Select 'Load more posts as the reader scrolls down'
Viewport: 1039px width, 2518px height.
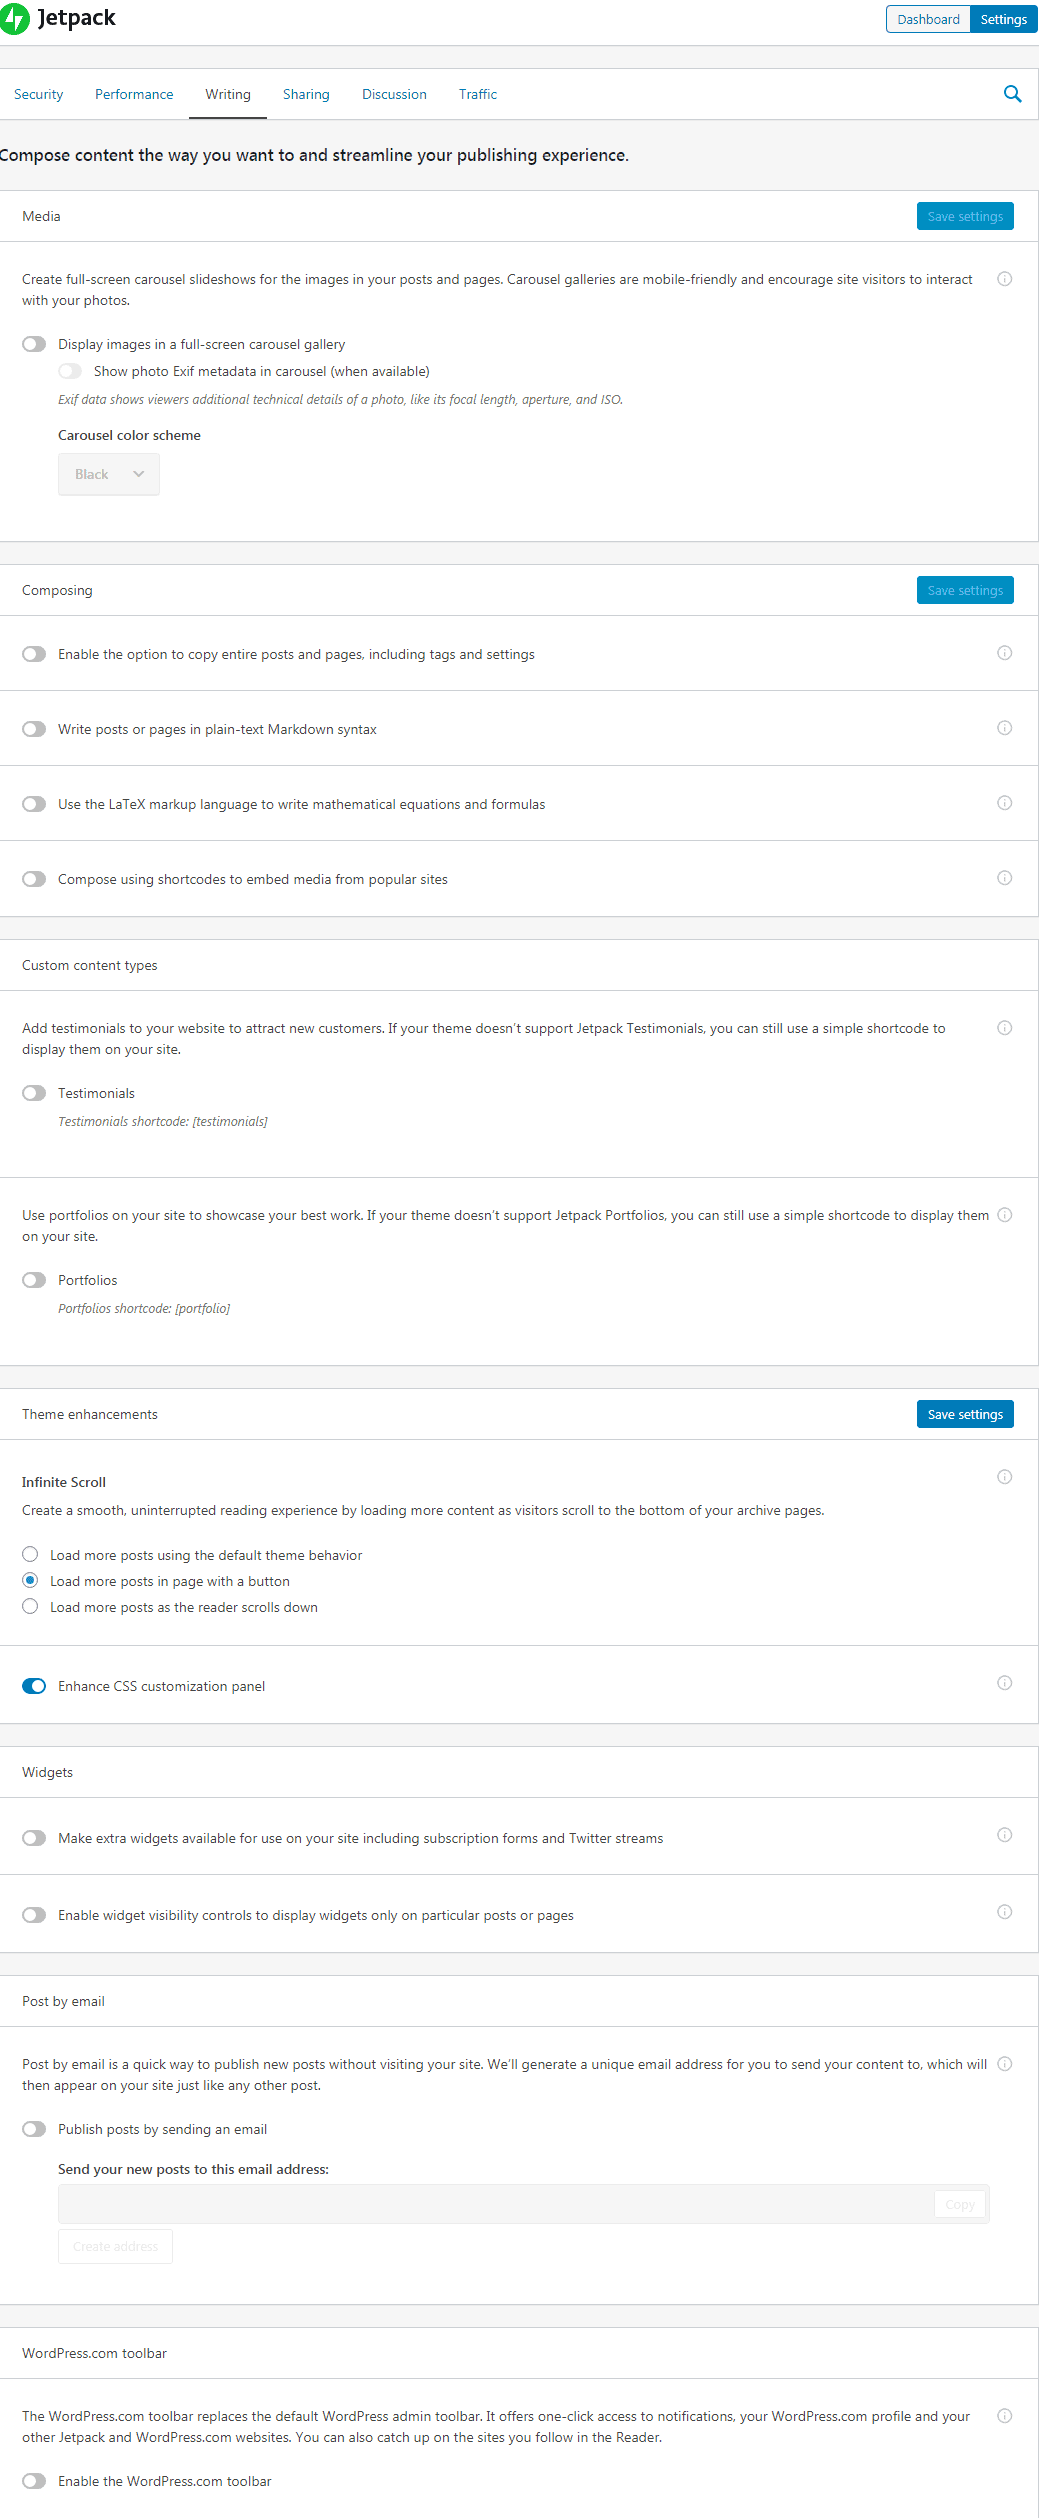[30, 1606]
